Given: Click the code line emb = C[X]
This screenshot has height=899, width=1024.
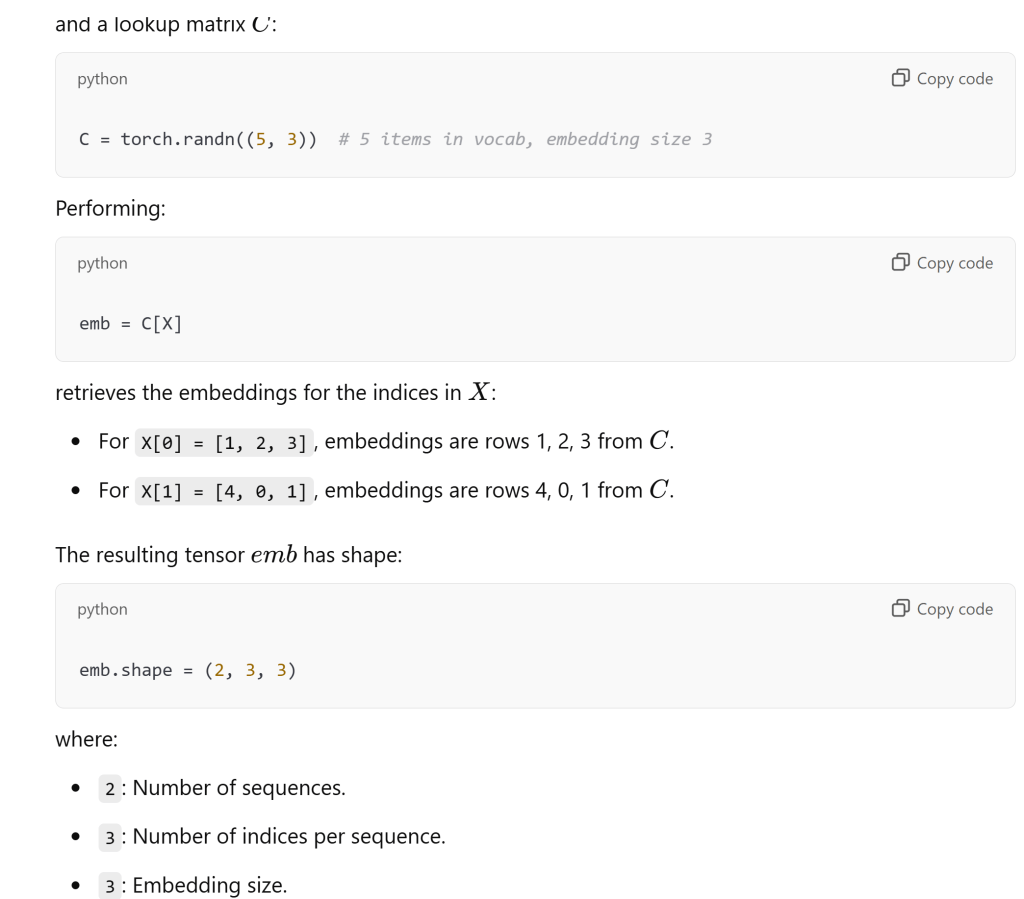Looking at the screenshot, I should (x=131, y=324).
